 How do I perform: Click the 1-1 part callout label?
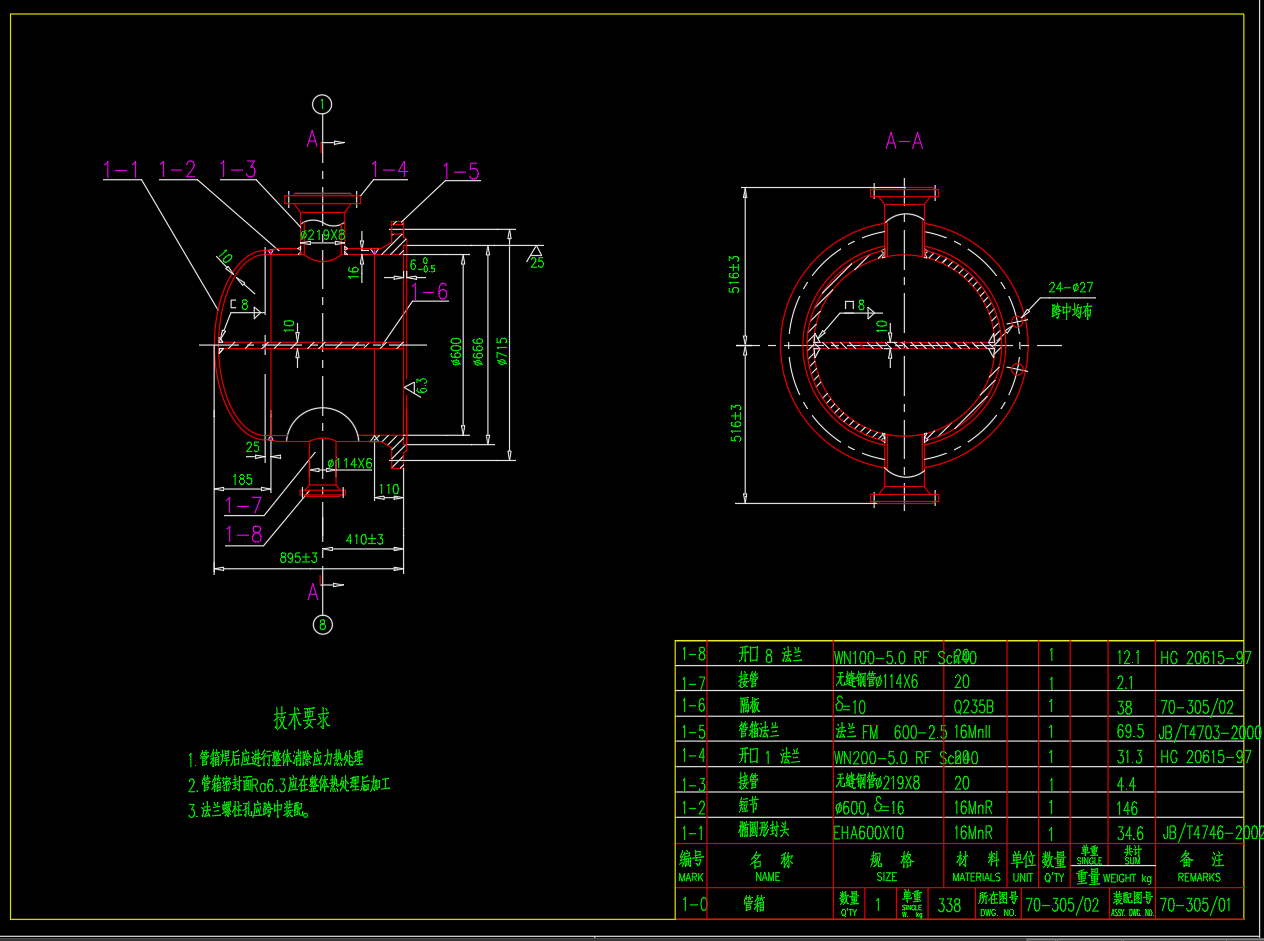122,171
